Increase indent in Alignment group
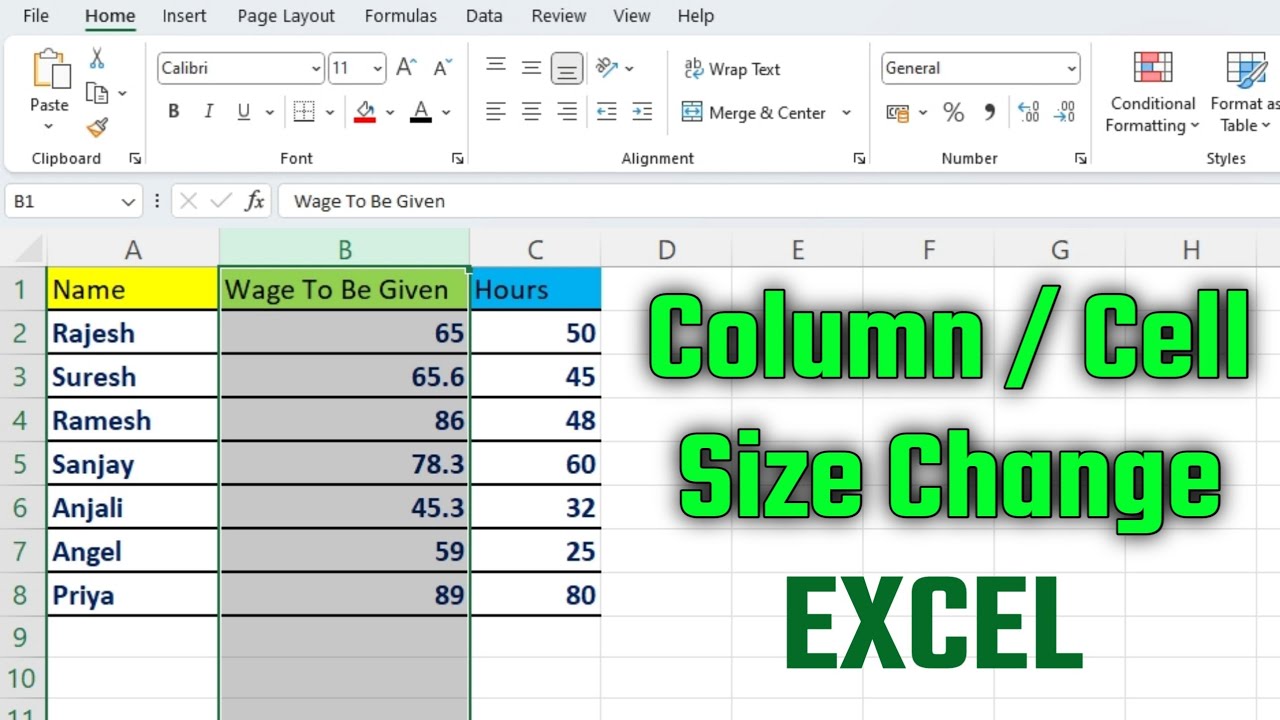This screenshot has height=720, width=1280. tap(643, 112)
